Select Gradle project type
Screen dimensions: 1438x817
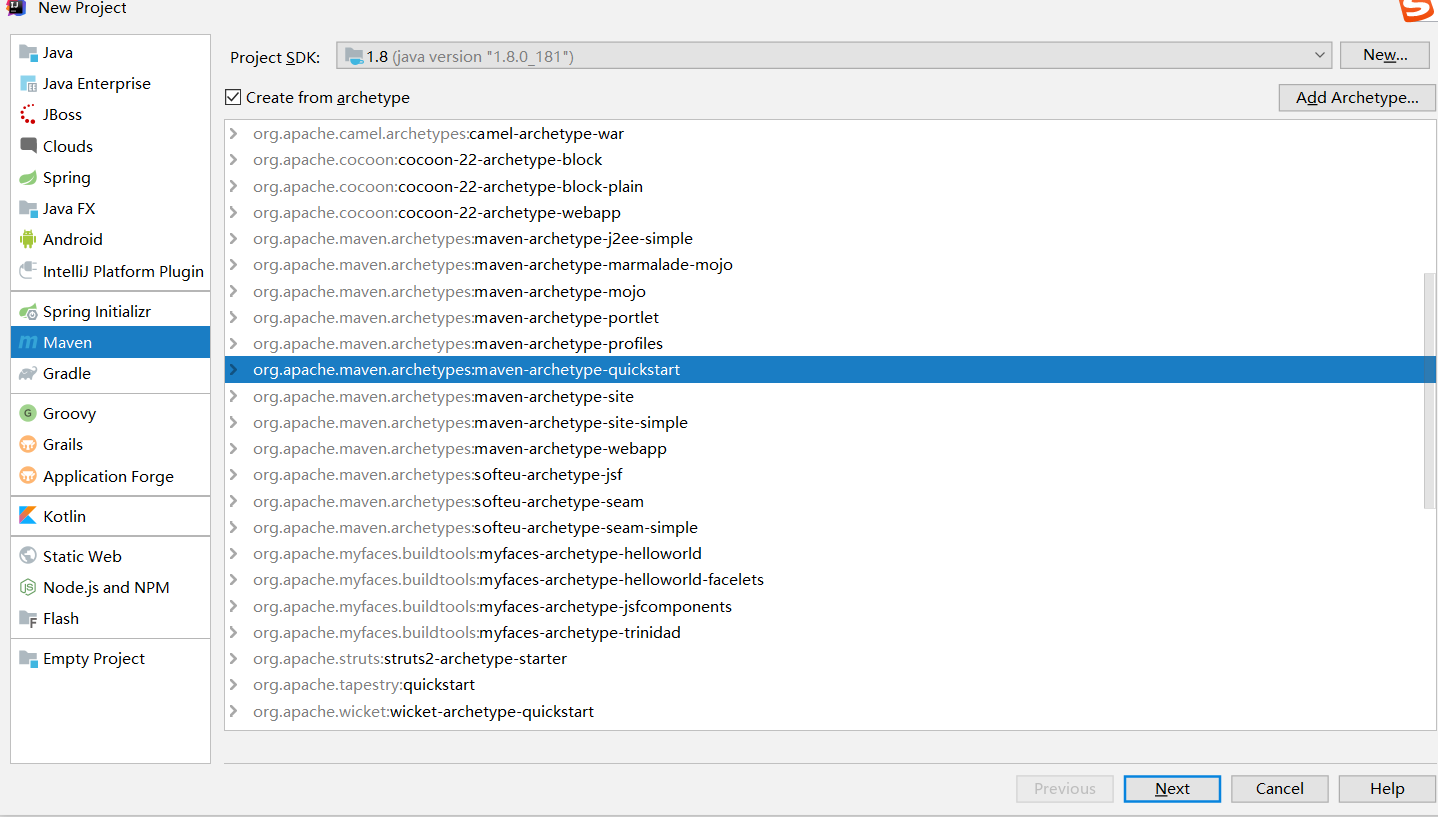[110, 374]
